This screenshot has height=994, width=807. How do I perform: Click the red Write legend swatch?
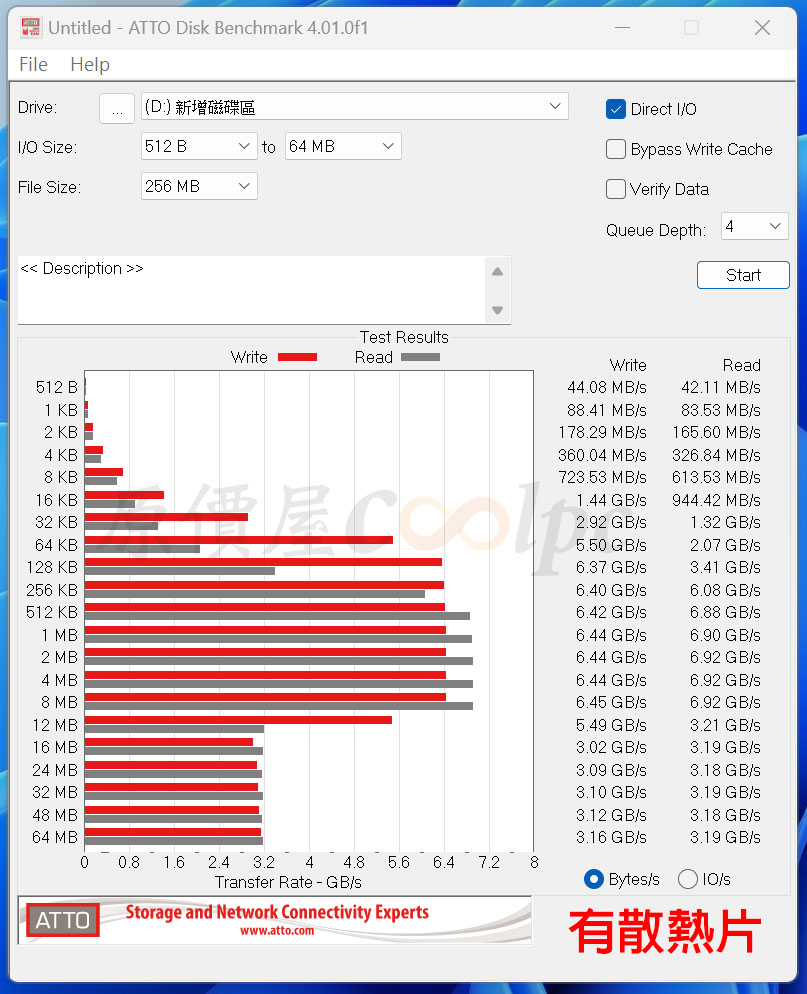297,357
